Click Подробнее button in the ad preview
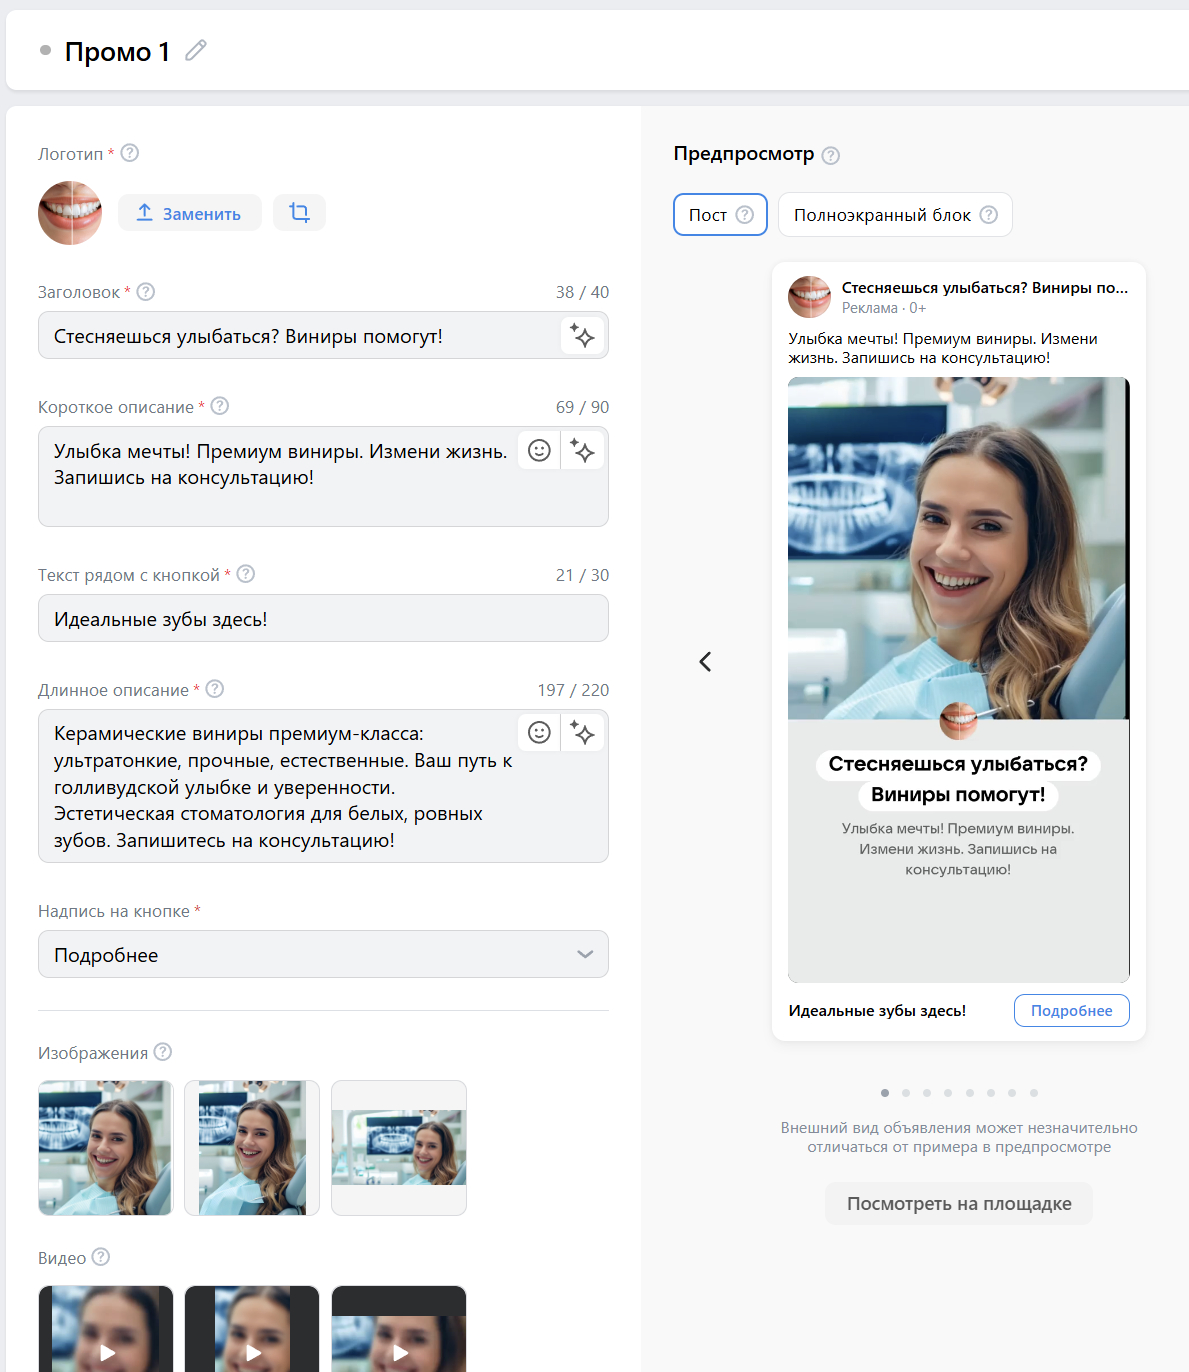Screen dimensions: 1189x1372 tap(1072, 1010)
